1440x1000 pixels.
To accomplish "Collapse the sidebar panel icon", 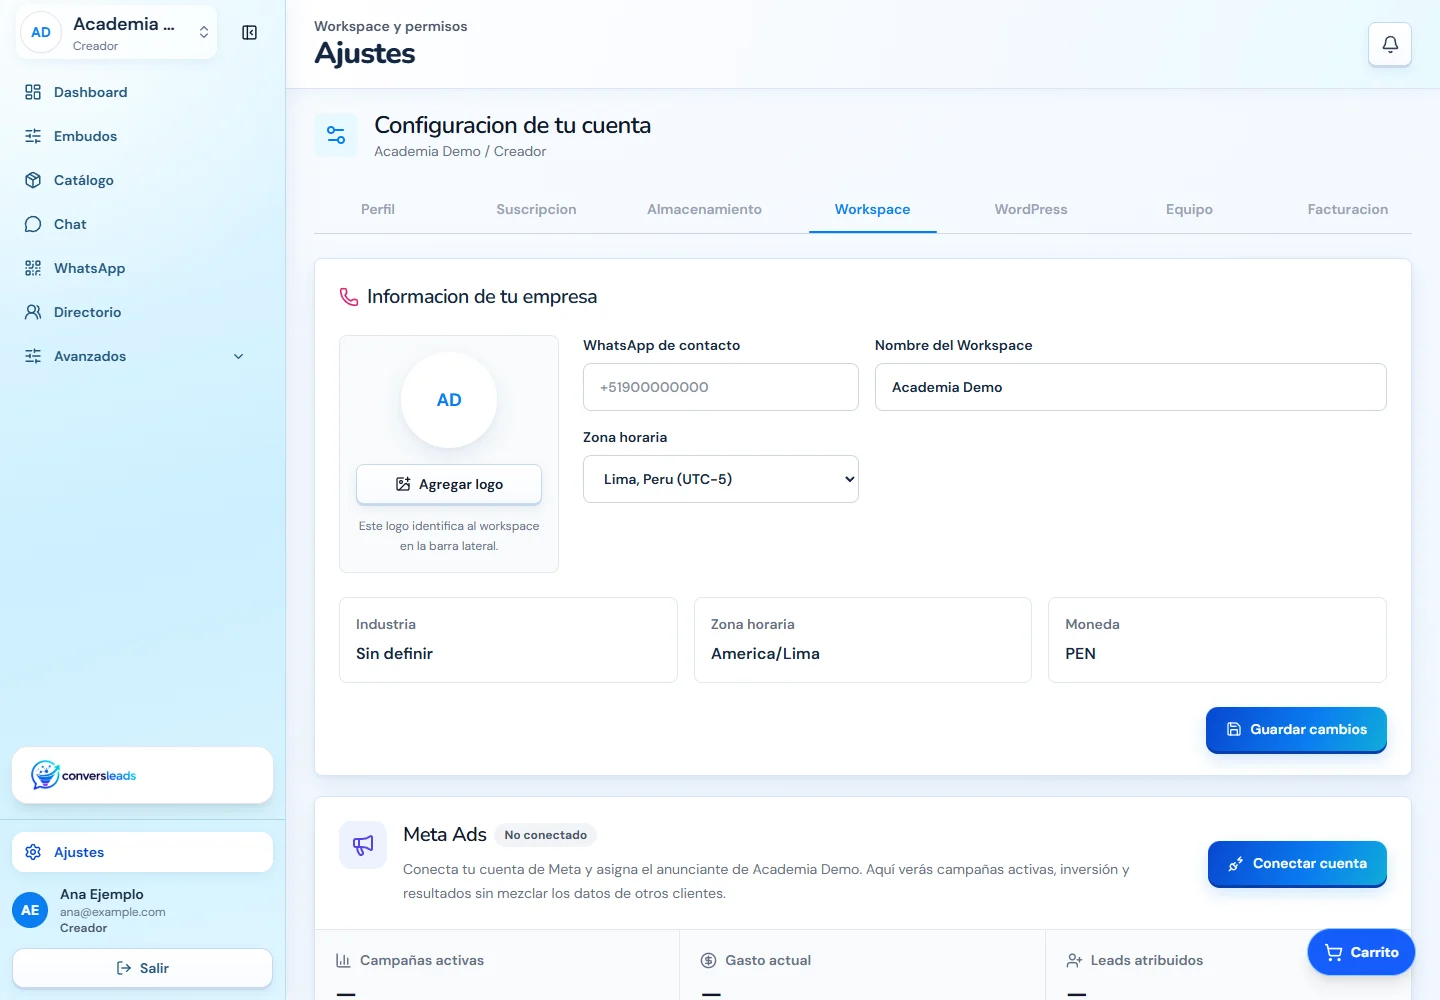I will pos(250,33).
